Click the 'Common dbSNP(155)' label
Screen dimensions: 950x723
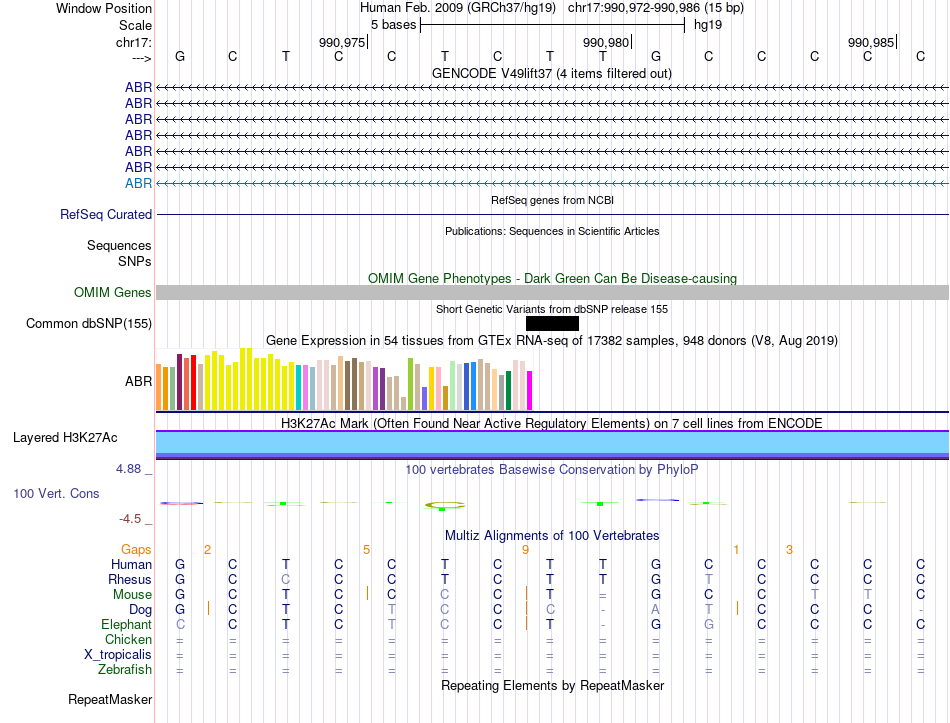tap(89, 324)
